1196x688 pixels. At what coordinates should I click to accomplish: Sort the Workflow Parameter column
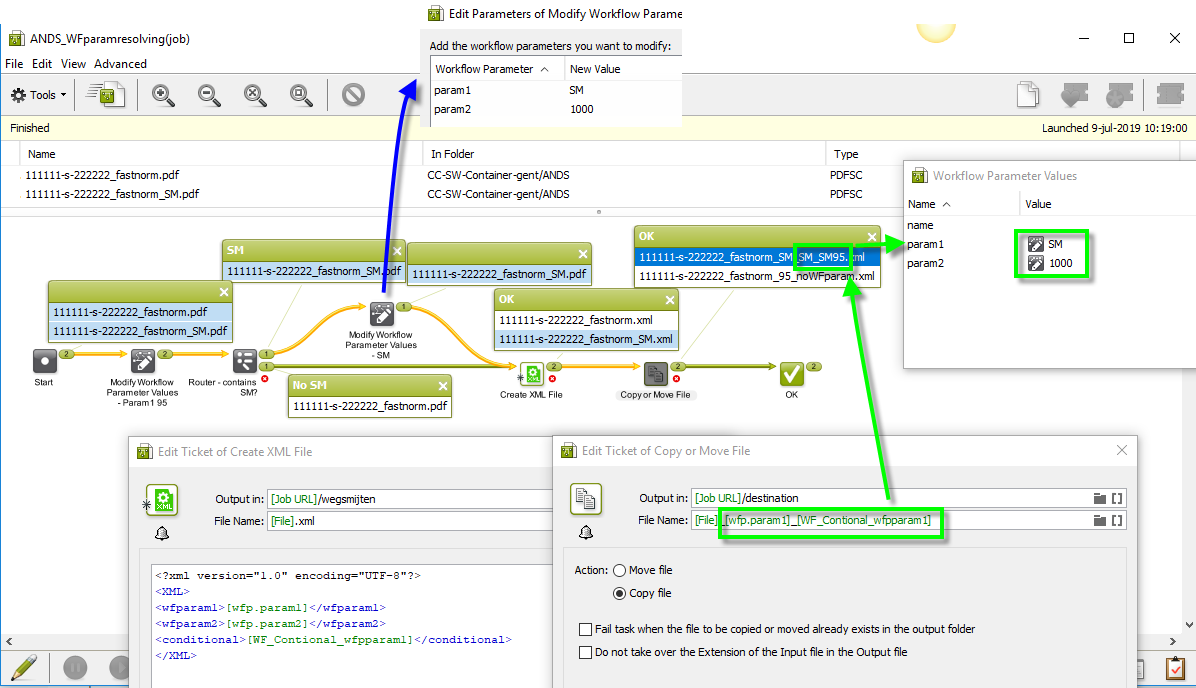tap(487, 68)
